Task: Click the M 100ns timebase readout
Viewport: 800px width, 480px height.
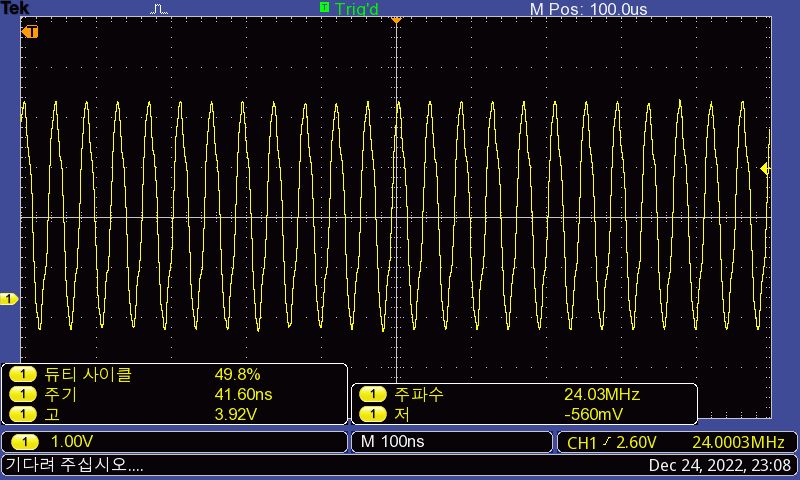Action: point(392,442)
